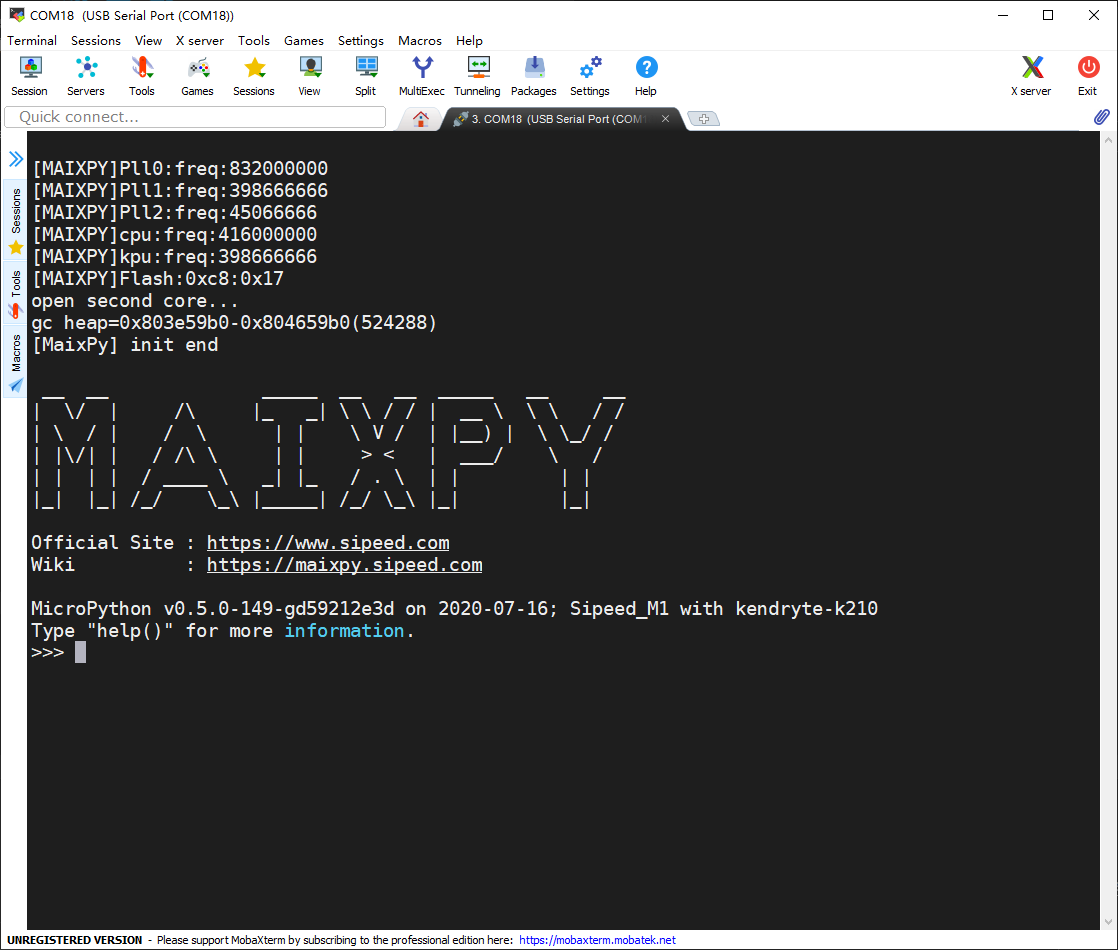The image size is (1118, 950).
Task: Open the Help menu in menu bar
Action: 469,41
